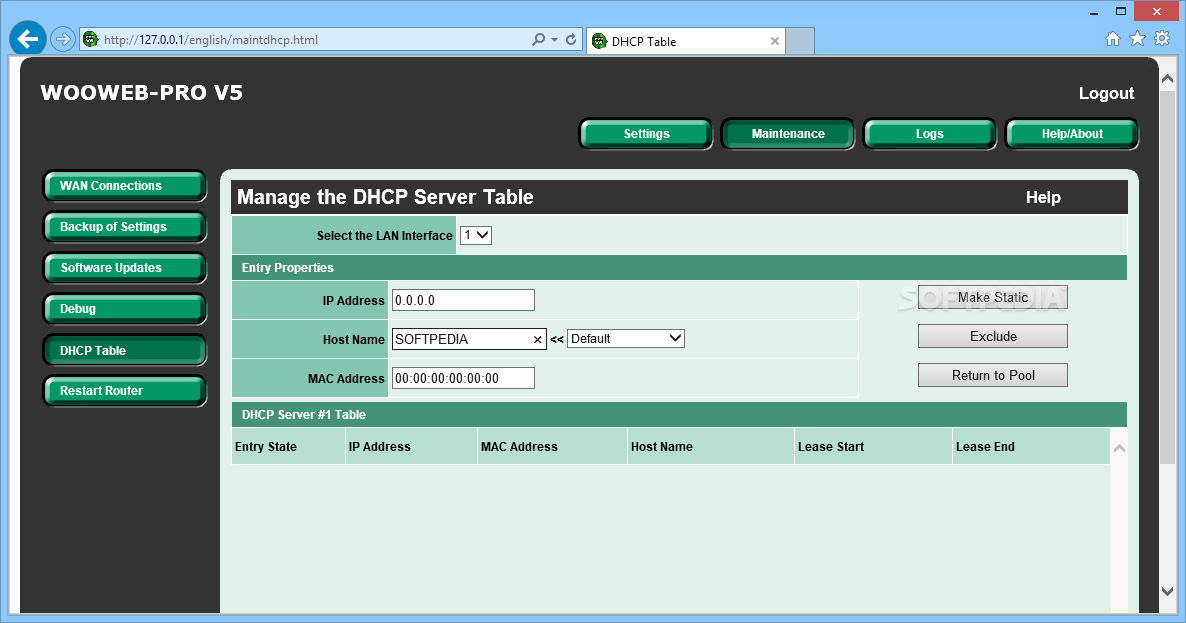Open the address bar autocomplete dropdown arrow
The image size is (1186, 623).
tap(554, 39)
